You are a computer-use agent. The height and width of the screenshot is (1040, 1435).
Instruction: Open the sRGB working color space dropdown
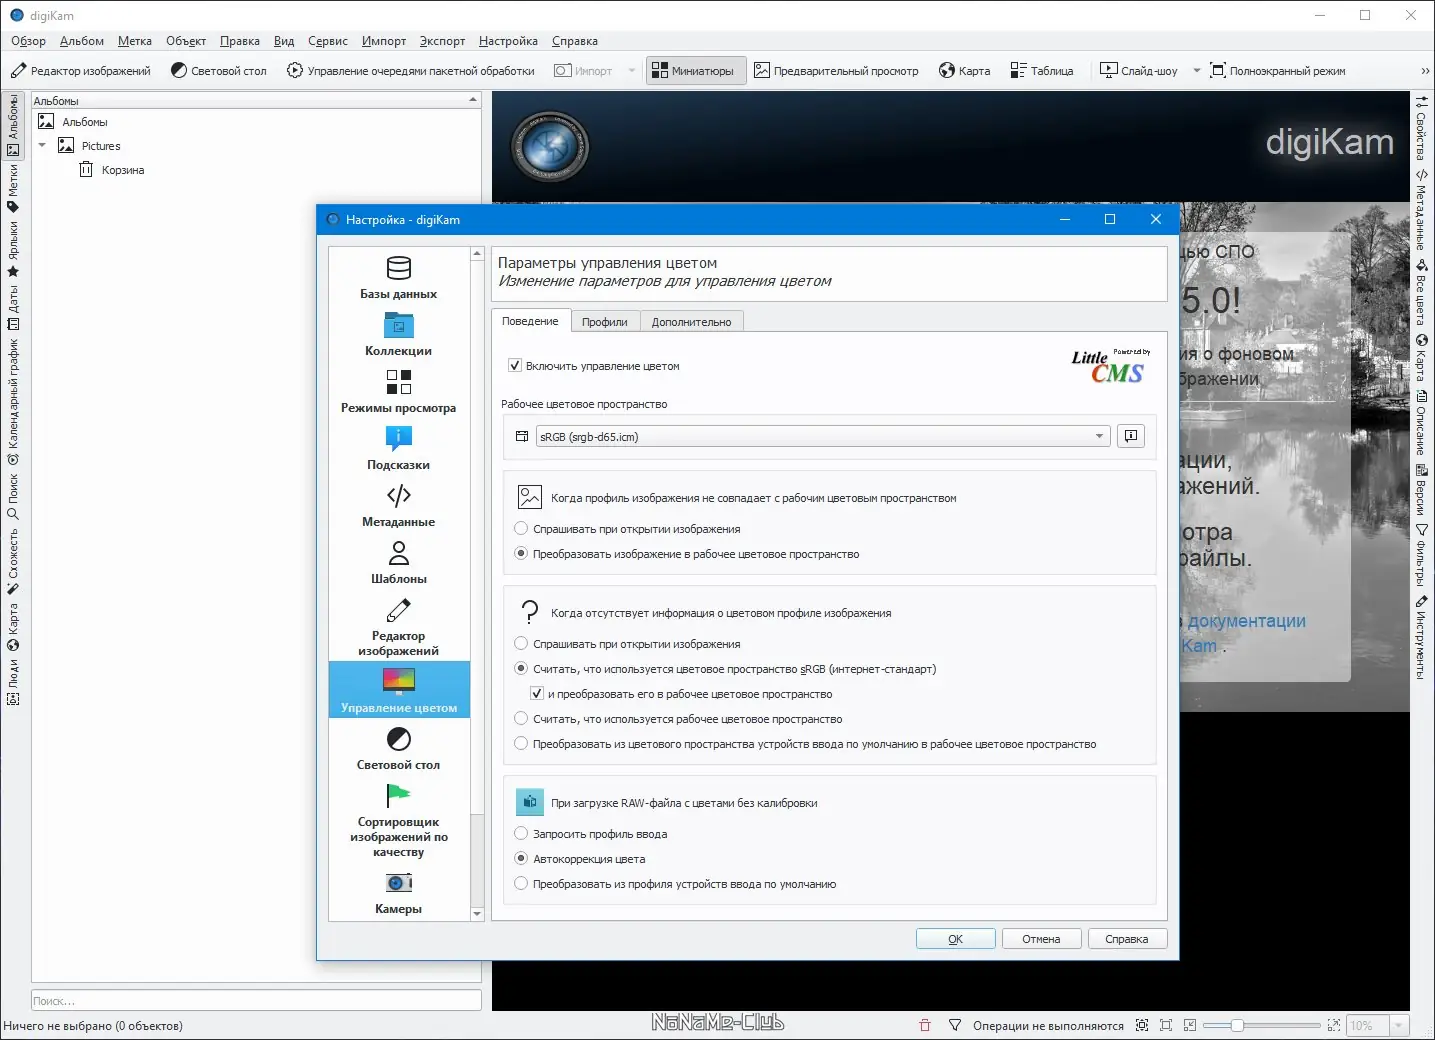point(822,437)
